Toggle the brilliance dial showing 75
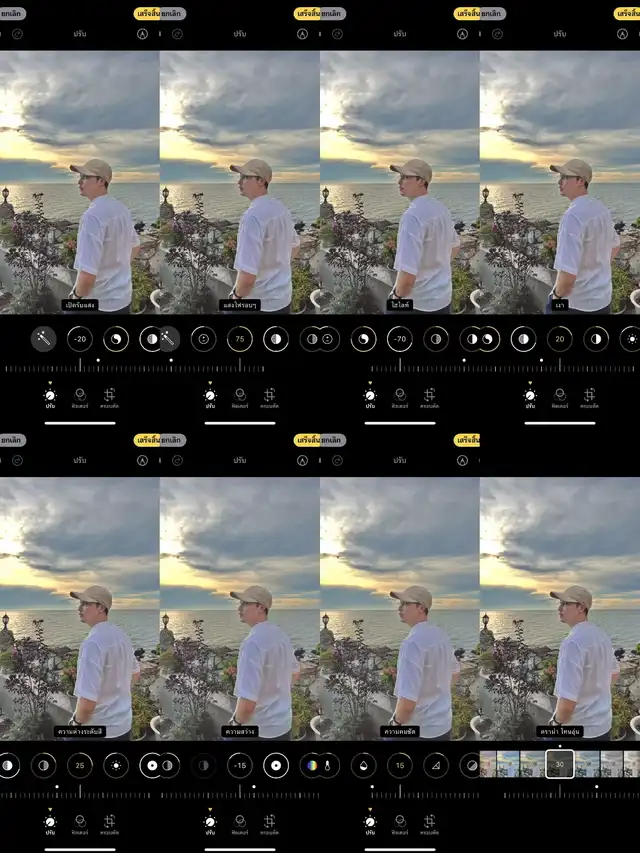 pyautogui.click(x=239, y=339)
